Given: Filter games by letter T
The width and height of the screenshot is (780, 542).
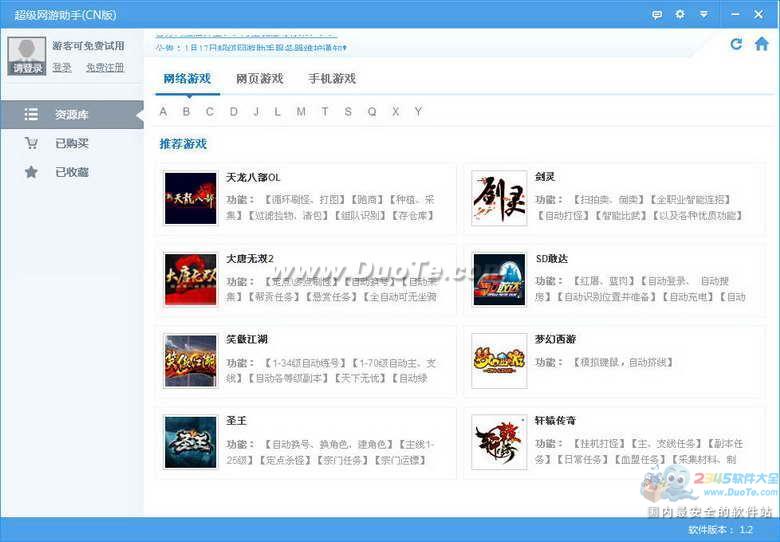Looking at the screenshot, I should pyautogui.click(x=325, y=112).
